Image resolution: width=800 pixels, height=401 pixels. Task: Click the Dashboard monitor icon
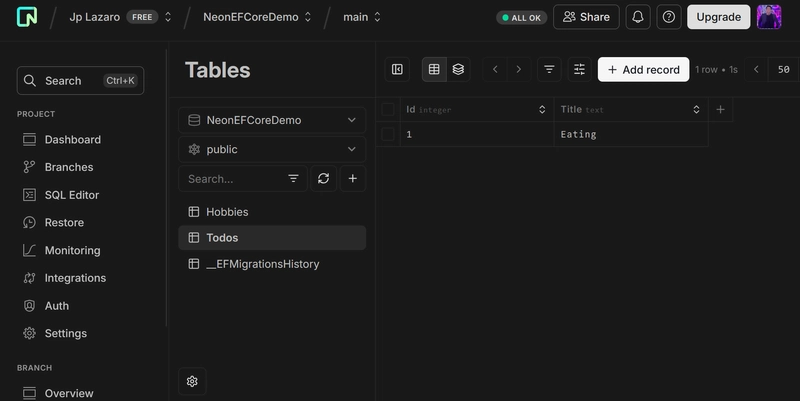point(30,139)
